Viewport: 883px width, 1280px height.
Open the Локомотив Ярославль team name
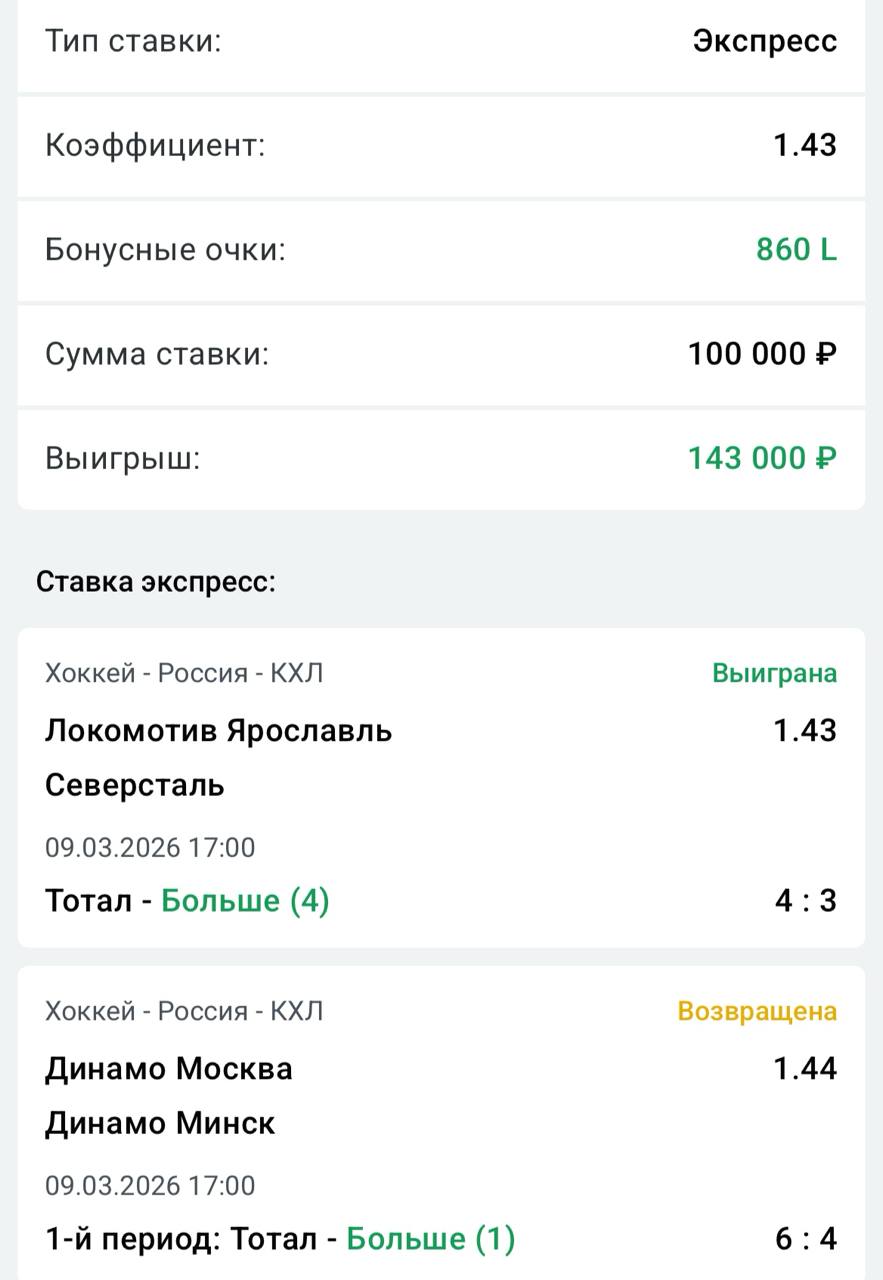[218, 731]
